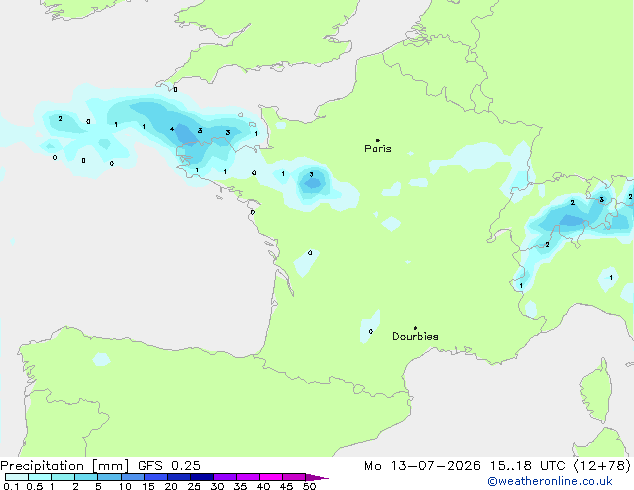
Task: Click the '4' mm precipitation value on the map
Action: tap(172, 129)
